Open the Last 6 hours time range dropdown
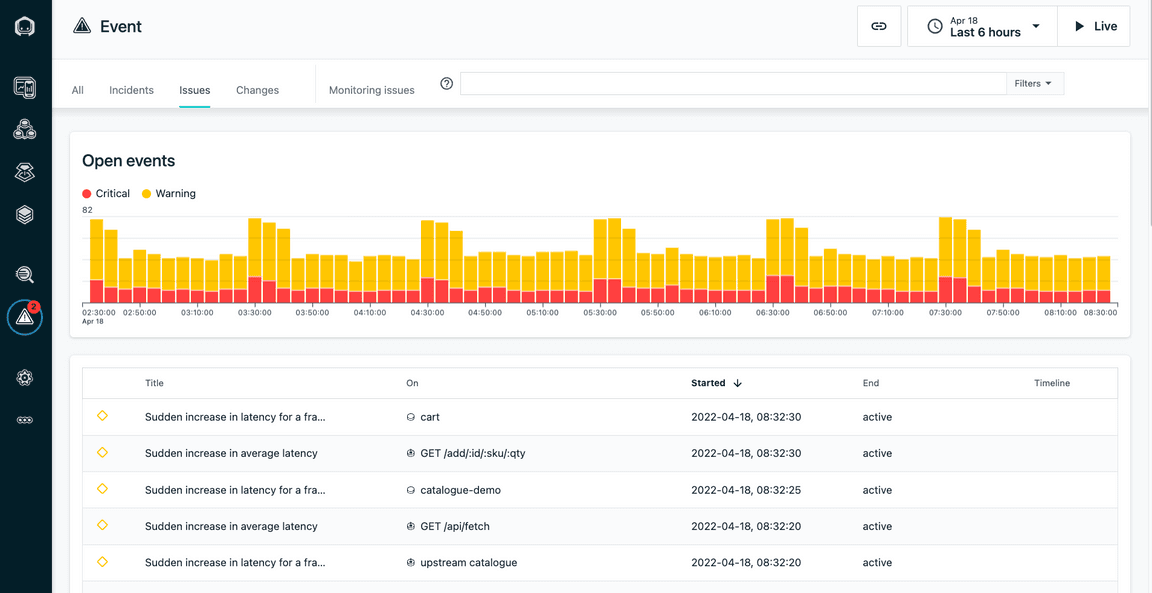This screenshot has height=593, width=1152. (982, 26)
